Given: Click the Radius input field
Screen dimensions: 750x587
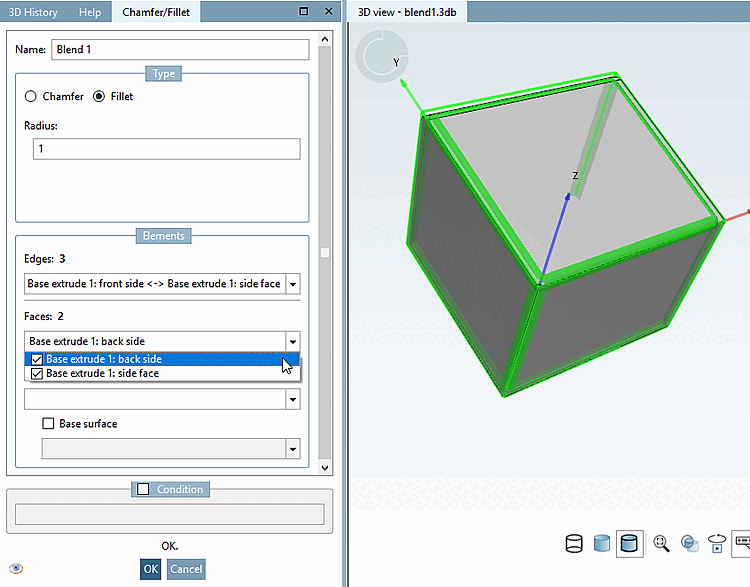Looking at the screenshot, I should [166, 149].
